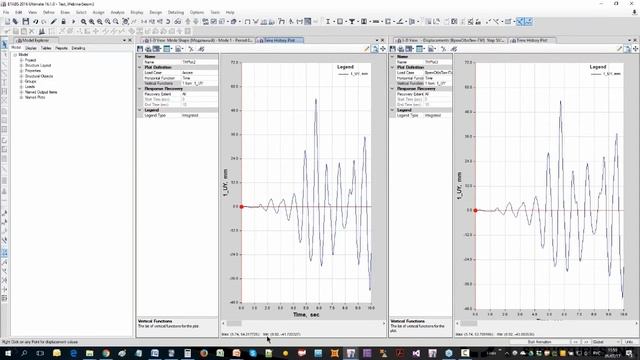Viewport: 640px width, 360px height.
Task: Click the lock/unlock model padlock icon
Action: tap(63, 21)
